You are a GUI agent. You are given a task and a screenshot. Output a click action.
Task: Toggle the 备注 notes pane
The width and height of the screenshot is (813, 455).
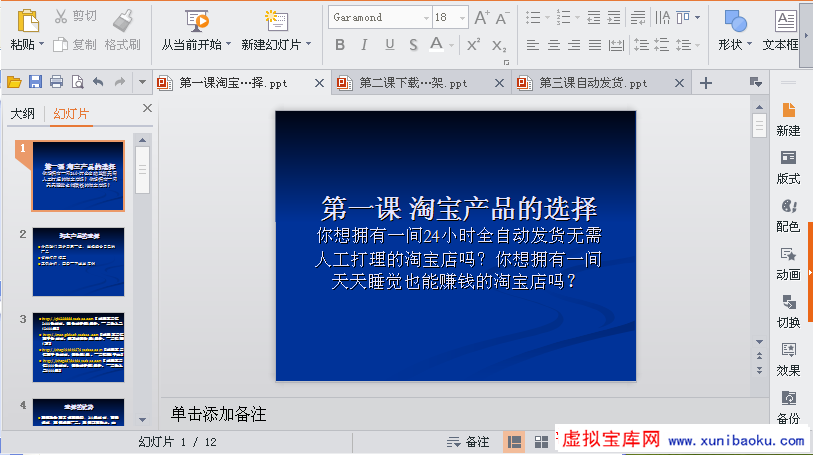click(x=468, y=441)
